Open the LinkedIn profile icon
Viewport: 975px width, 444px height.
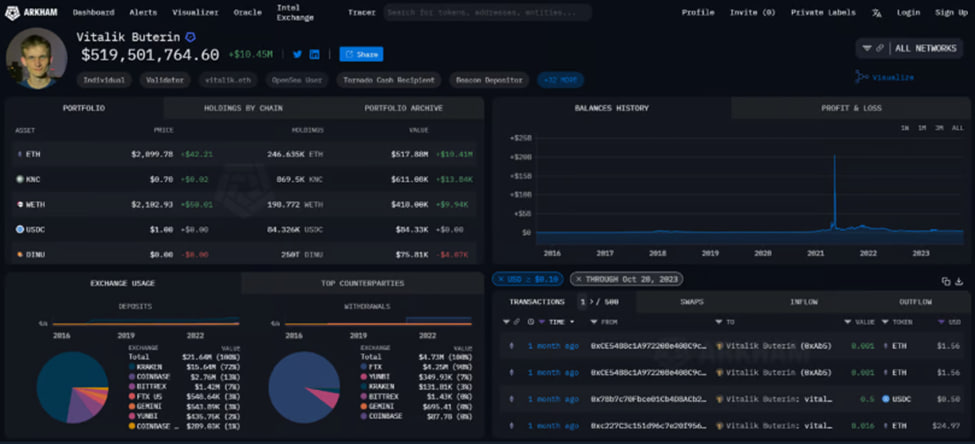(315, 55)
